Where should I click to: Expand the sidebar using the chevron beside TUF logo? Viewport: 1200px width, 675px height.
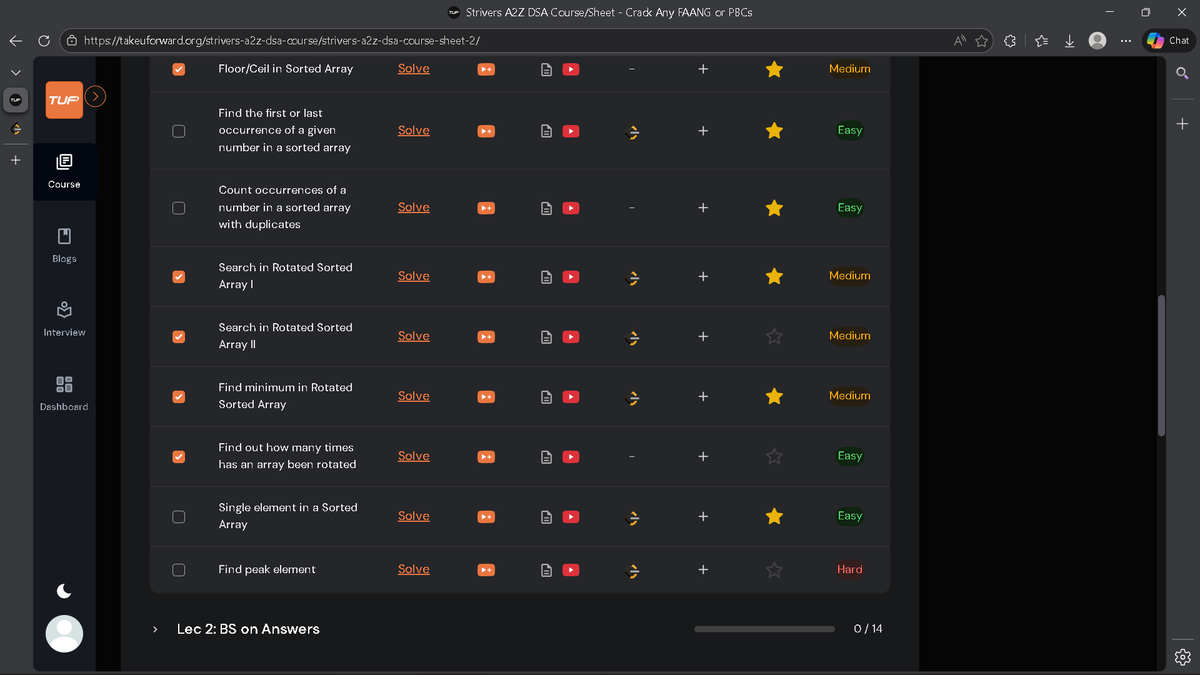95,96
